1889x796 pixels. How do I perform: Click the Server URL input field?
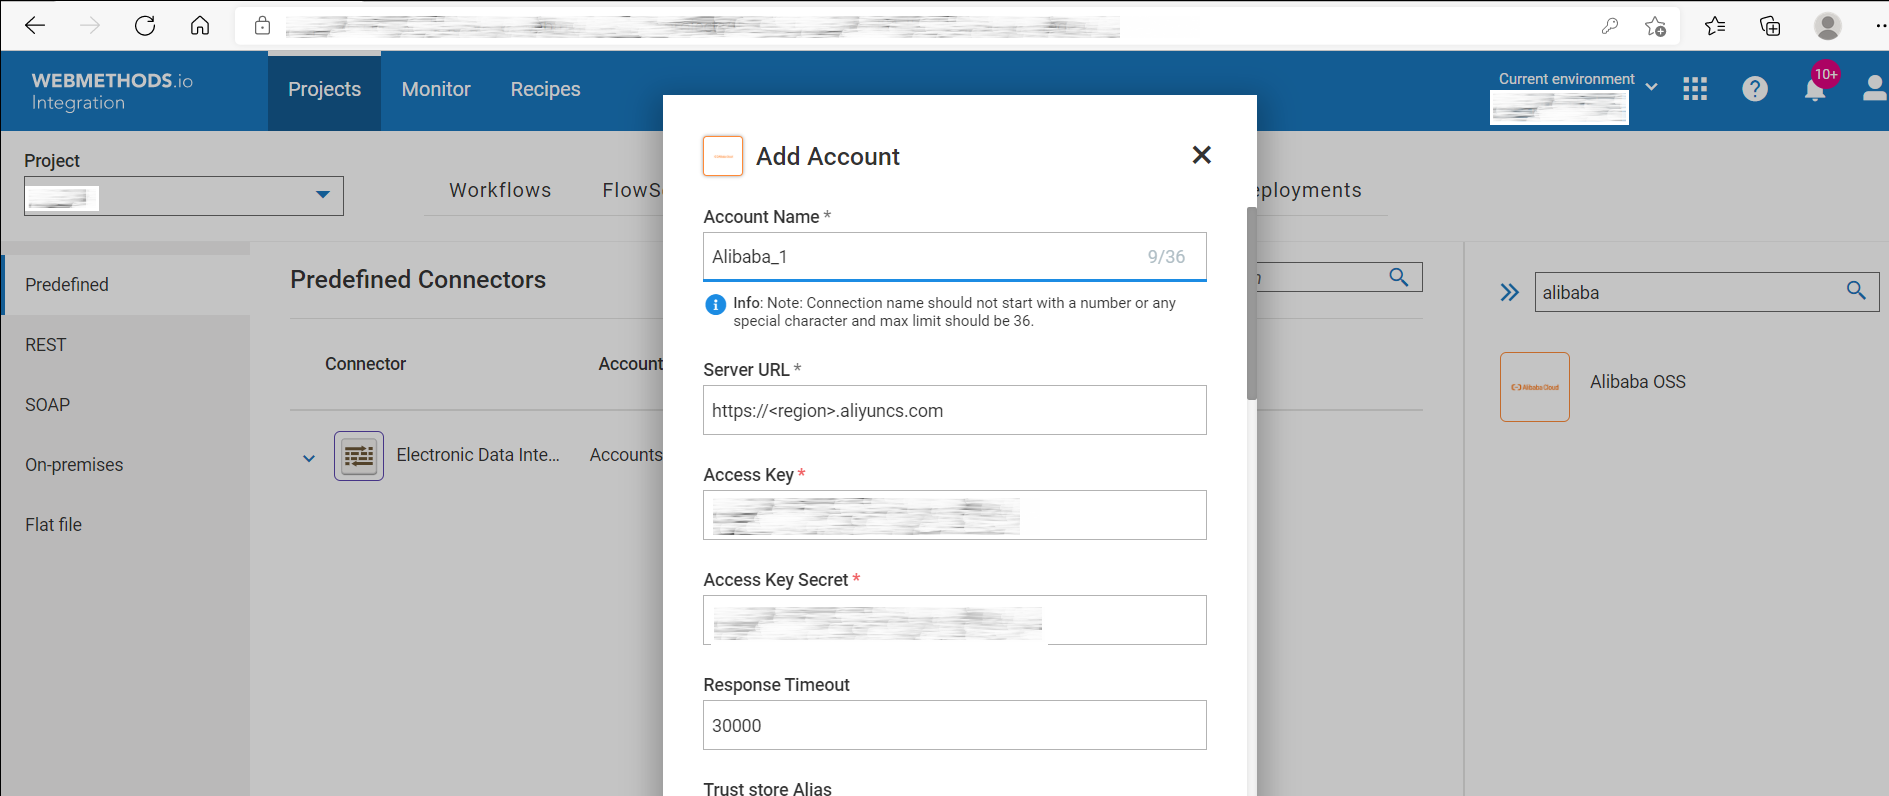[x=954, y=411]
